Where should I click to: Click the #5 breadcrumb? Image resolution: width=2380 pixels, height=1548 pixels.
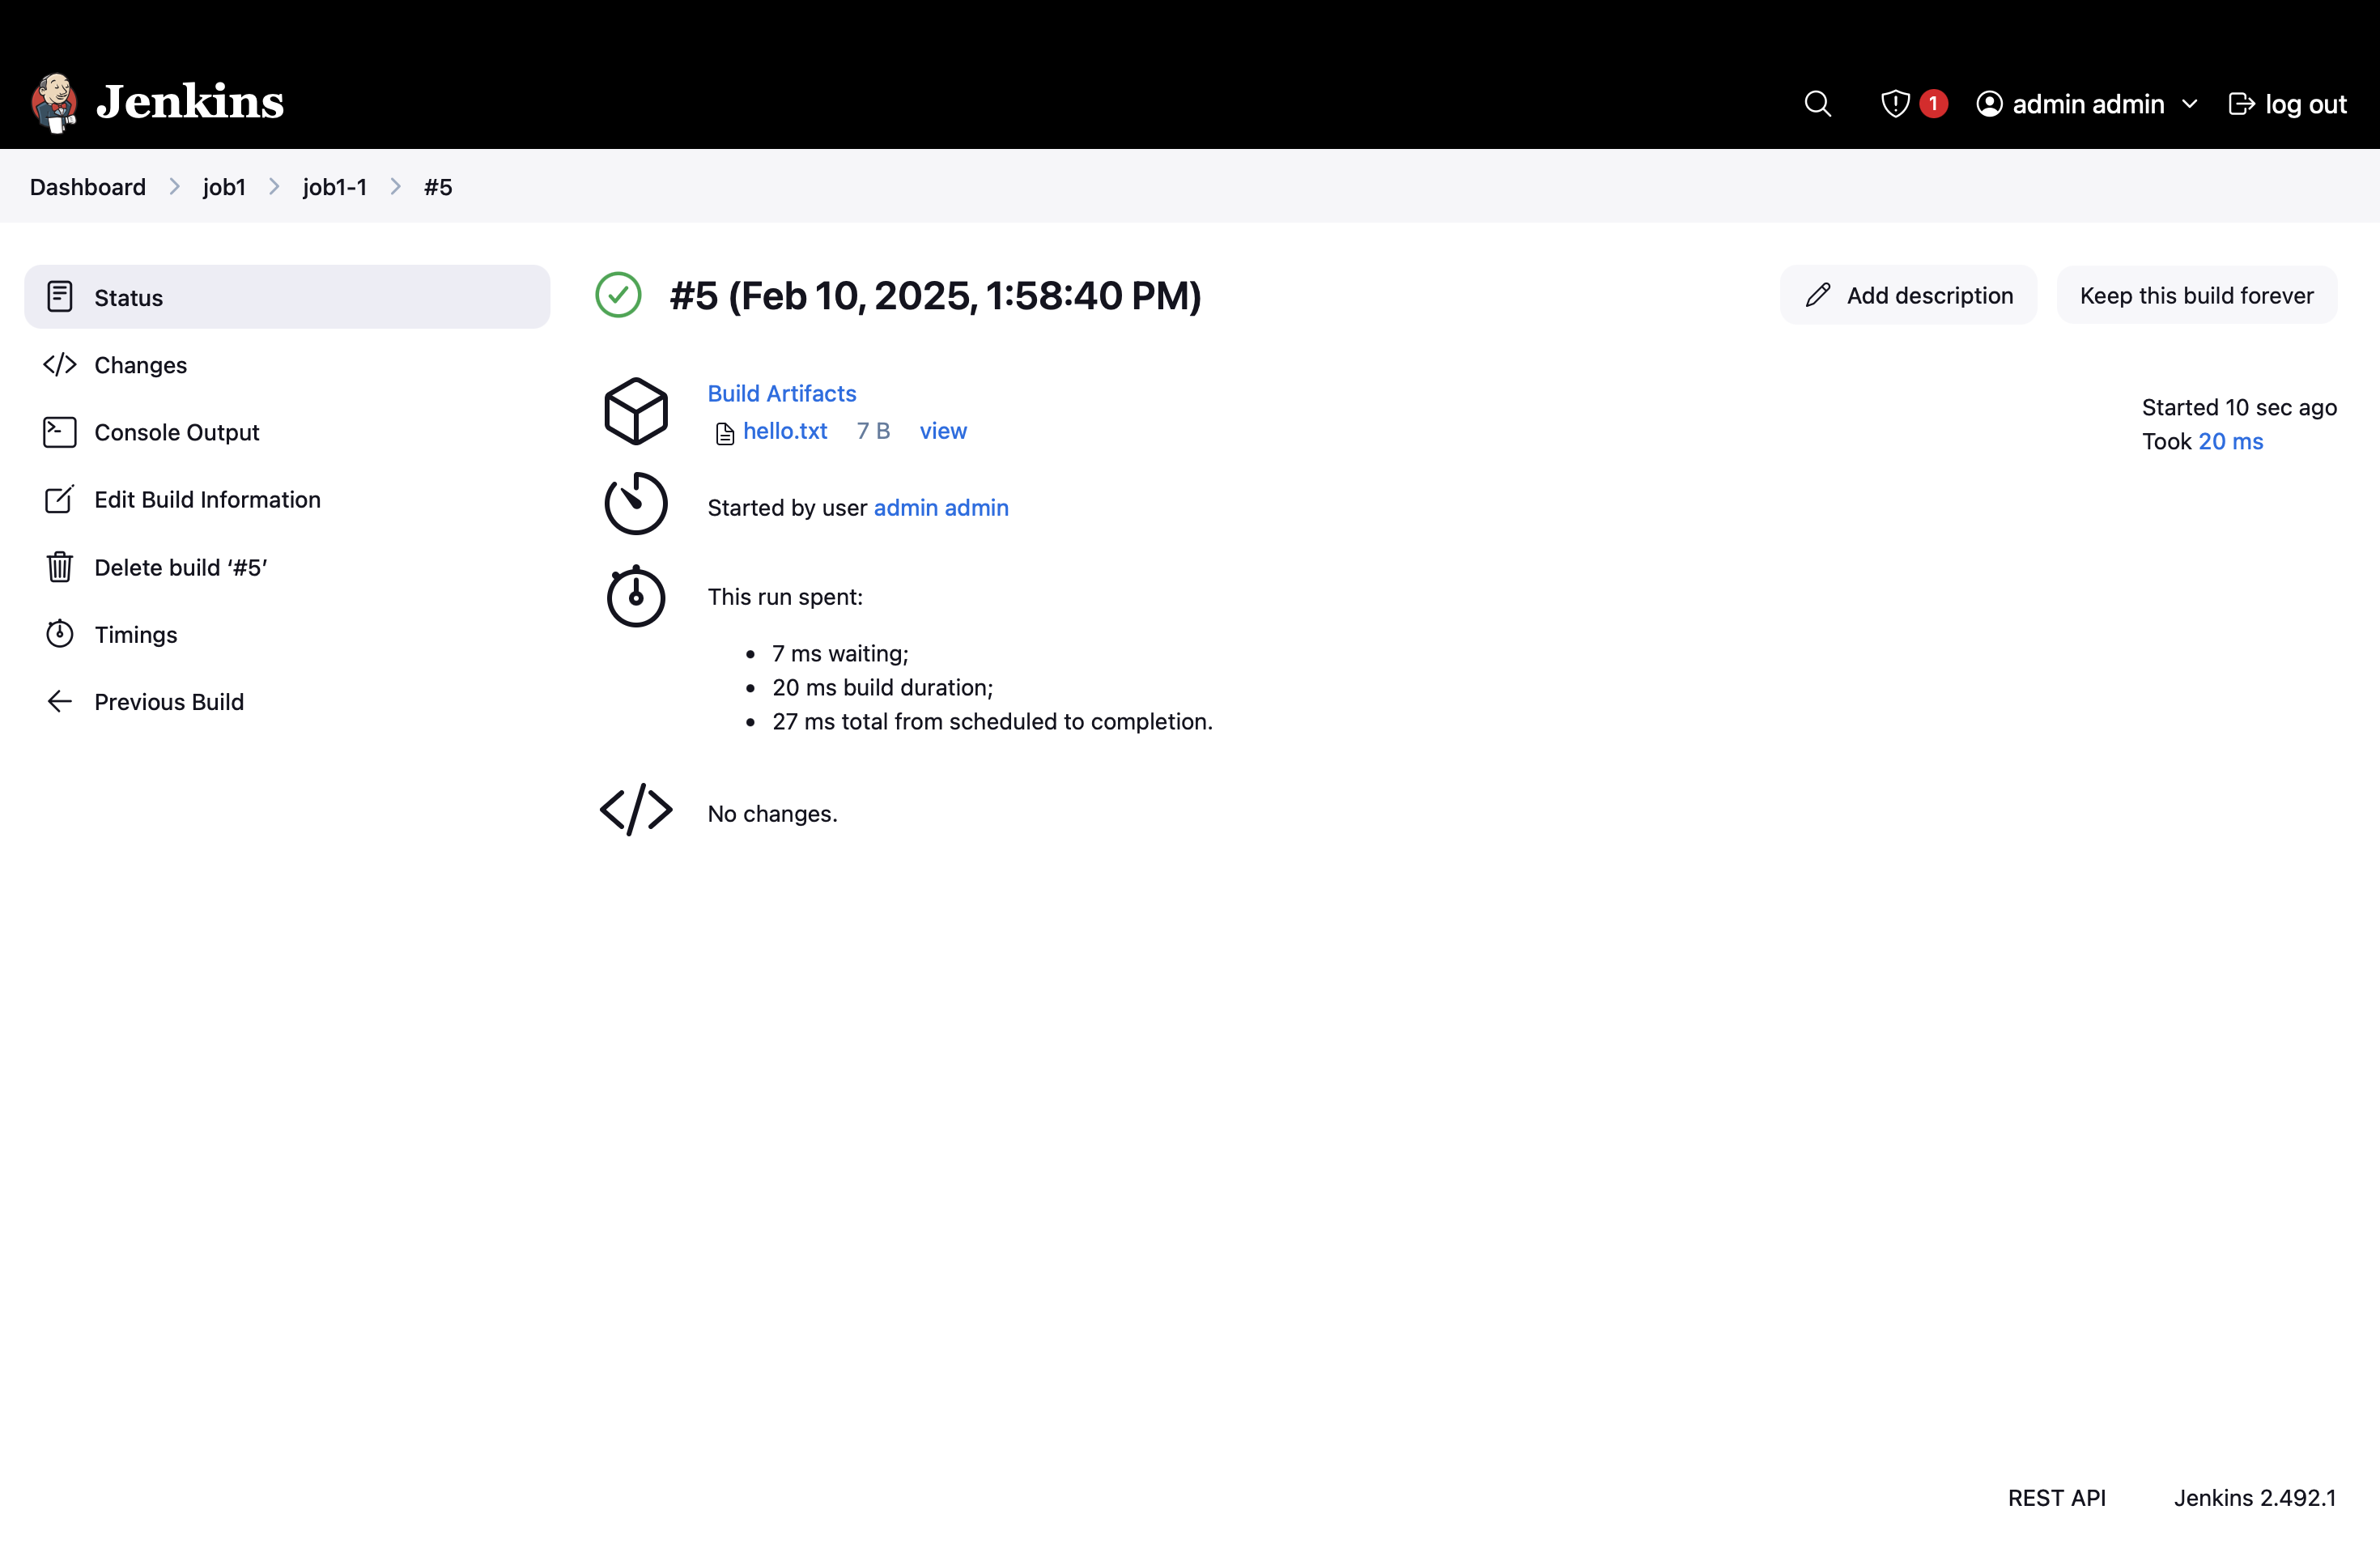click(438, 187)
